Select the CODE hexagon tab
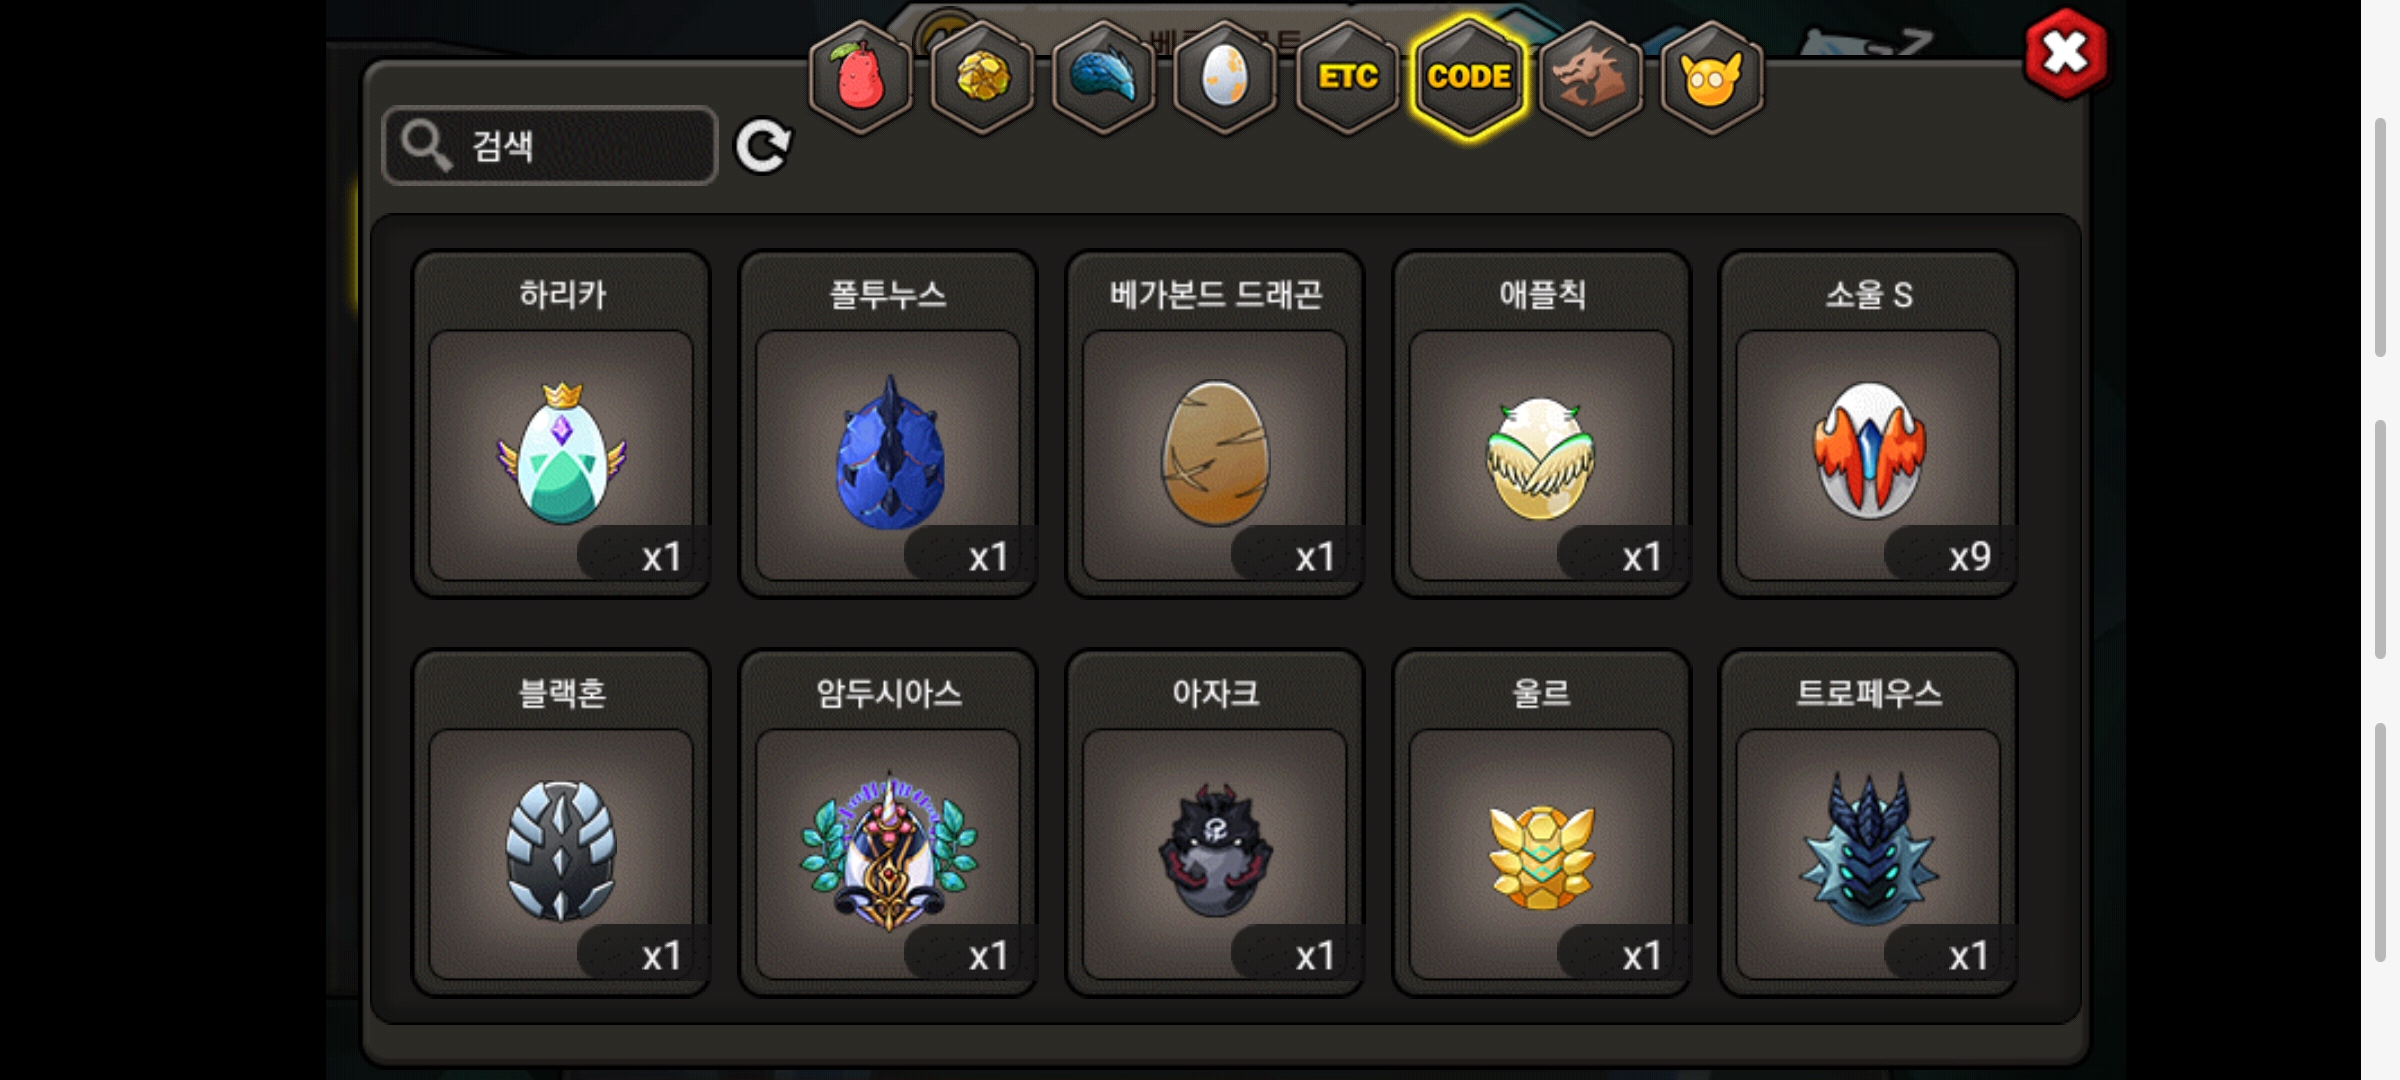The image size is (2400, 1080). tap(1469, 77)
